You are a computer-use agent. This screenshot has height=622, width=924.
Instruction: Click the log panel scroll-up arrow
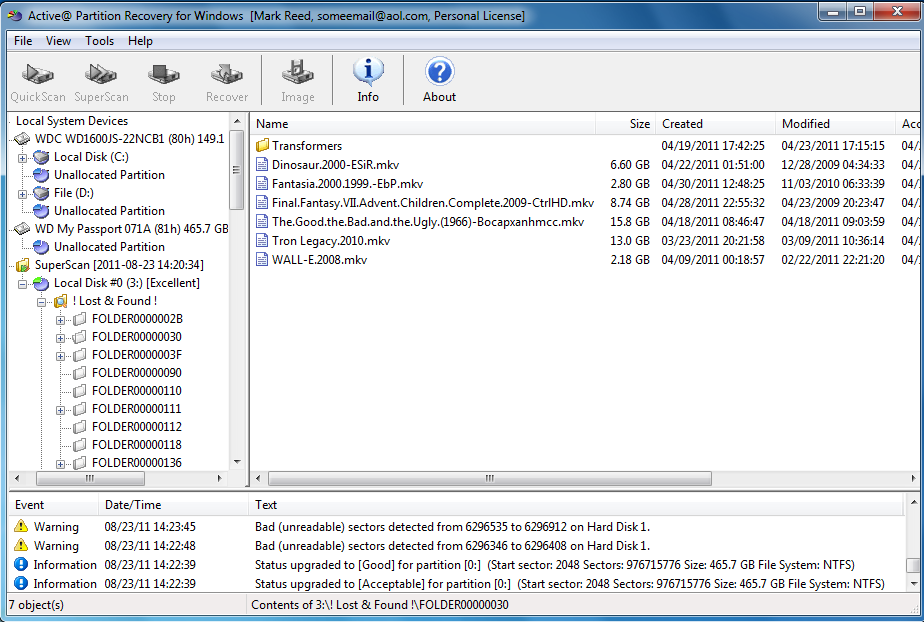913,502
